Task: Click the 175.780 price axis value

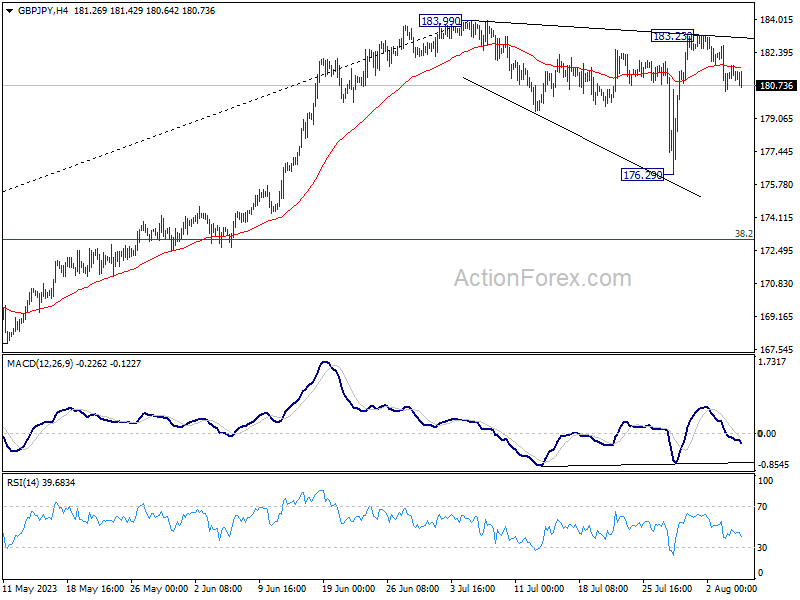Action: (777, 185)
